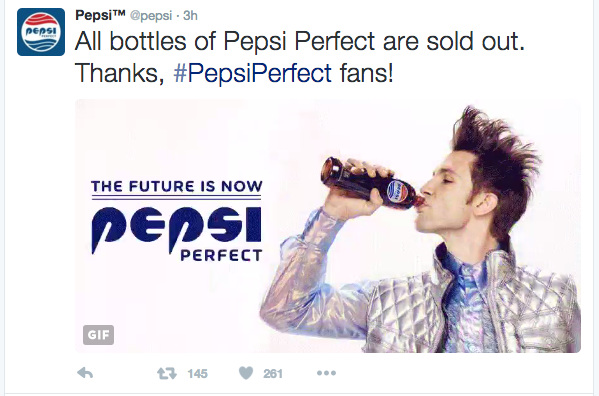599x396 pixels.
Task: Click the reply arrow icon
Action: [x=85, y=373]
